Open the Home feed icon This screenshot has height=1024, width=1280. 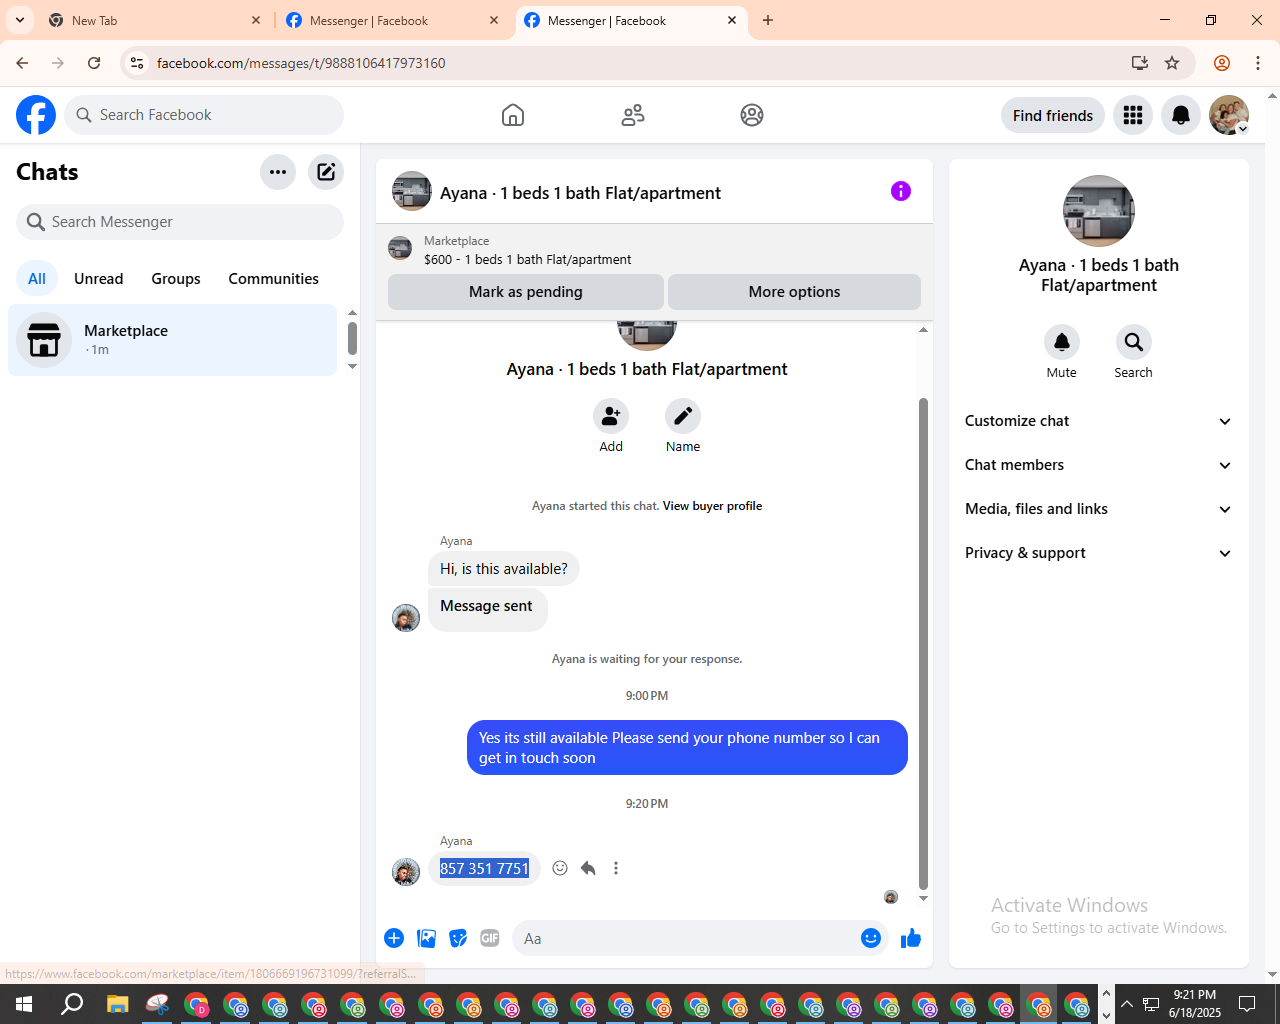(x=513, y=115)
